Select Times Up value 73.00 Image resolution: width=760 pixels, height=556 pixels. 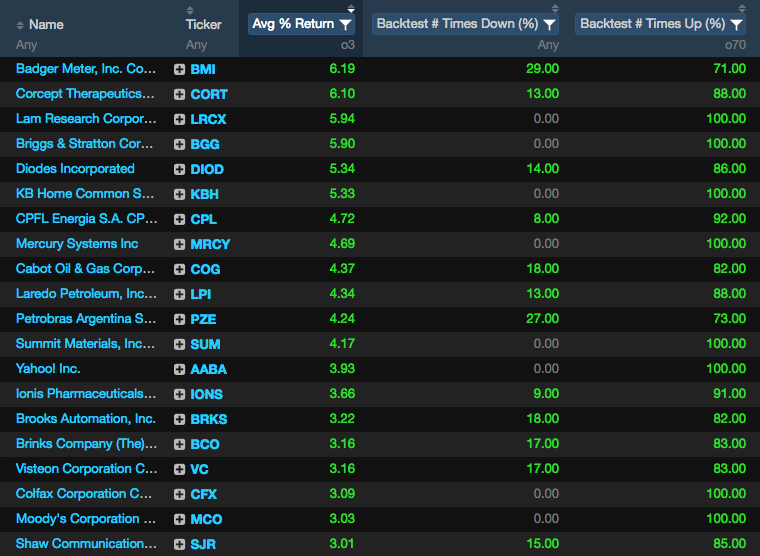pos(729,319)
